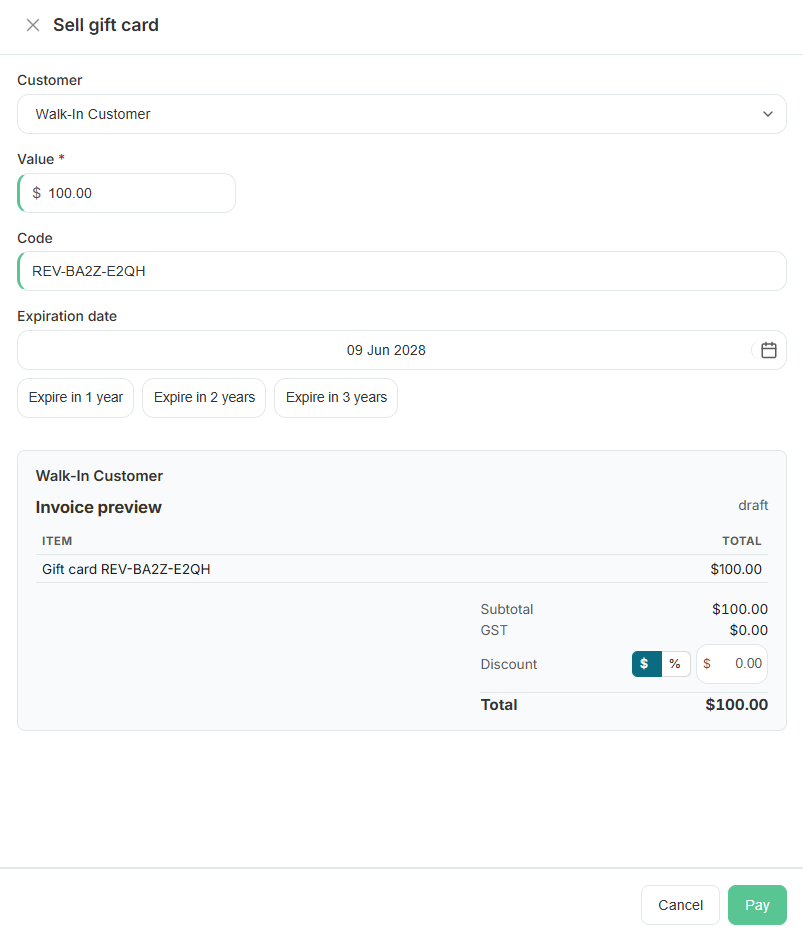The image size is (803, 934).
Task: Click the Expiration date field showing 09 Jun 2028
Action: point(402,350)
